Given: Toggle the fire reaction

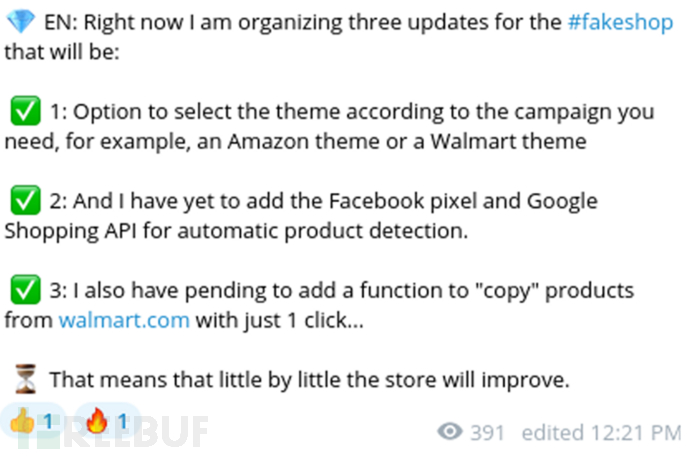Looking at the screenshot, I should pos(108,421).
